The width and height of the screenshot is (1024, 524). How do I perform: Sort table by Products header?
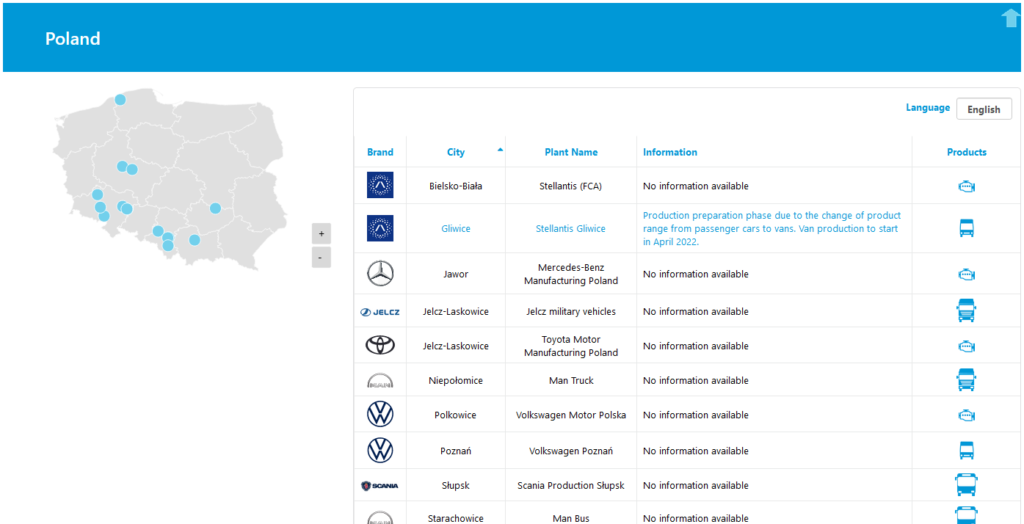tap(967, 152)
